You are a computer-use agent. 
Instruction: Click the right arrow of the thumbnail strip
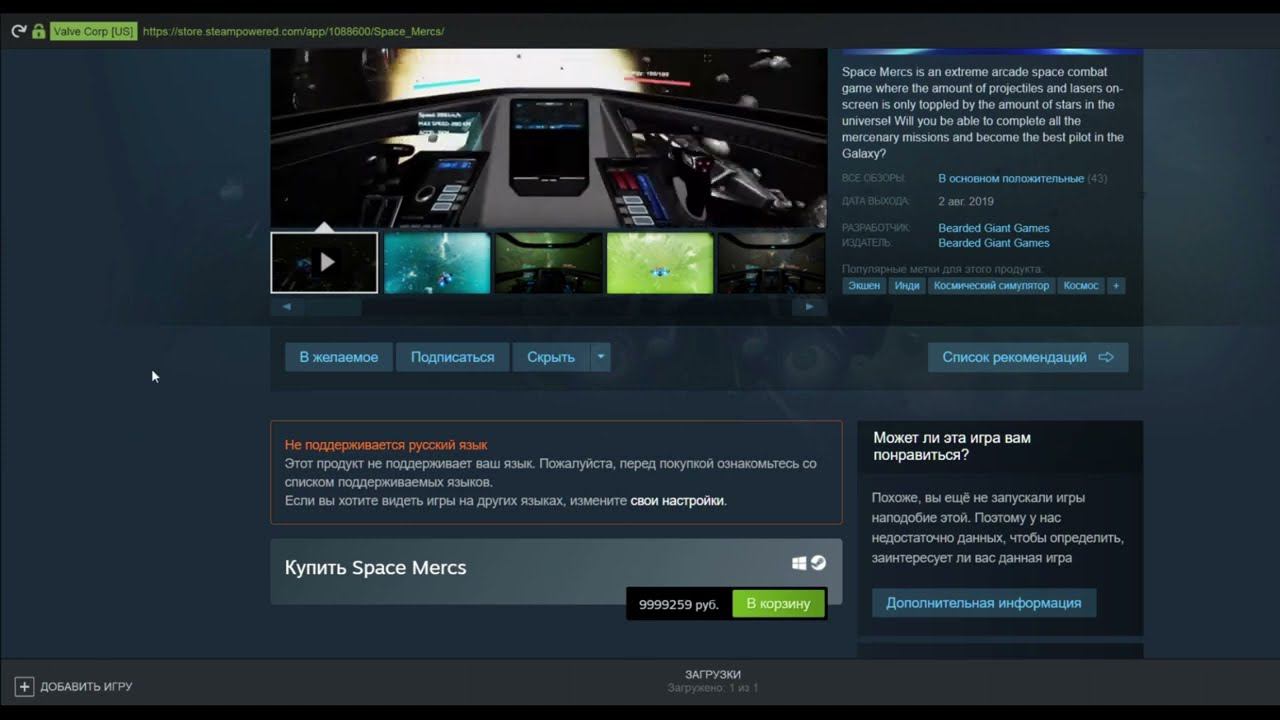coord(810,307)
